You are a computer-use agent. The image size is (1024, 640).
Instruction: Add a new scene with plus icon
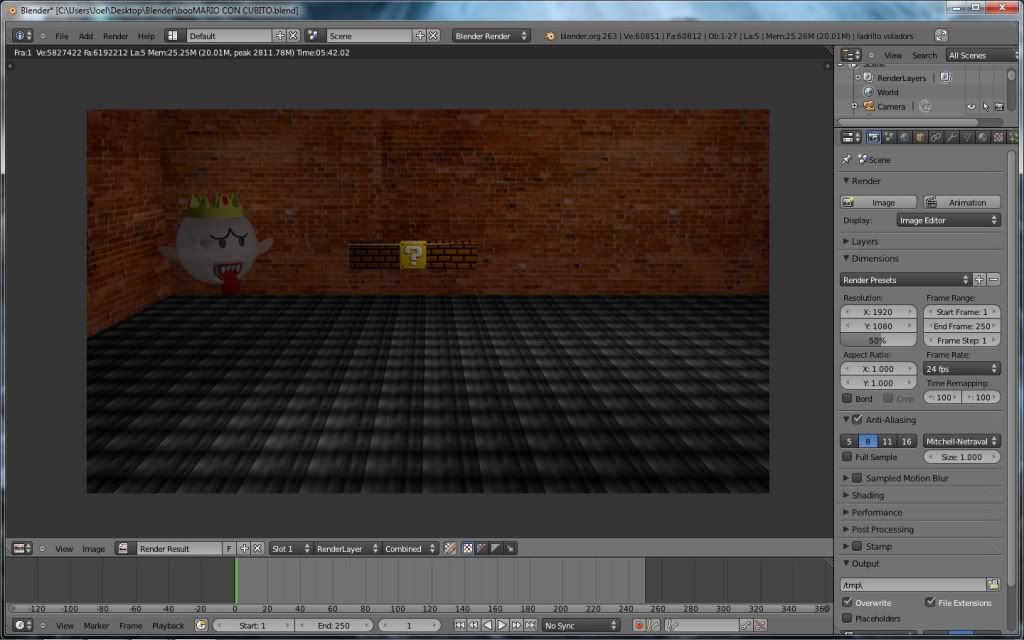coord(420,36)
